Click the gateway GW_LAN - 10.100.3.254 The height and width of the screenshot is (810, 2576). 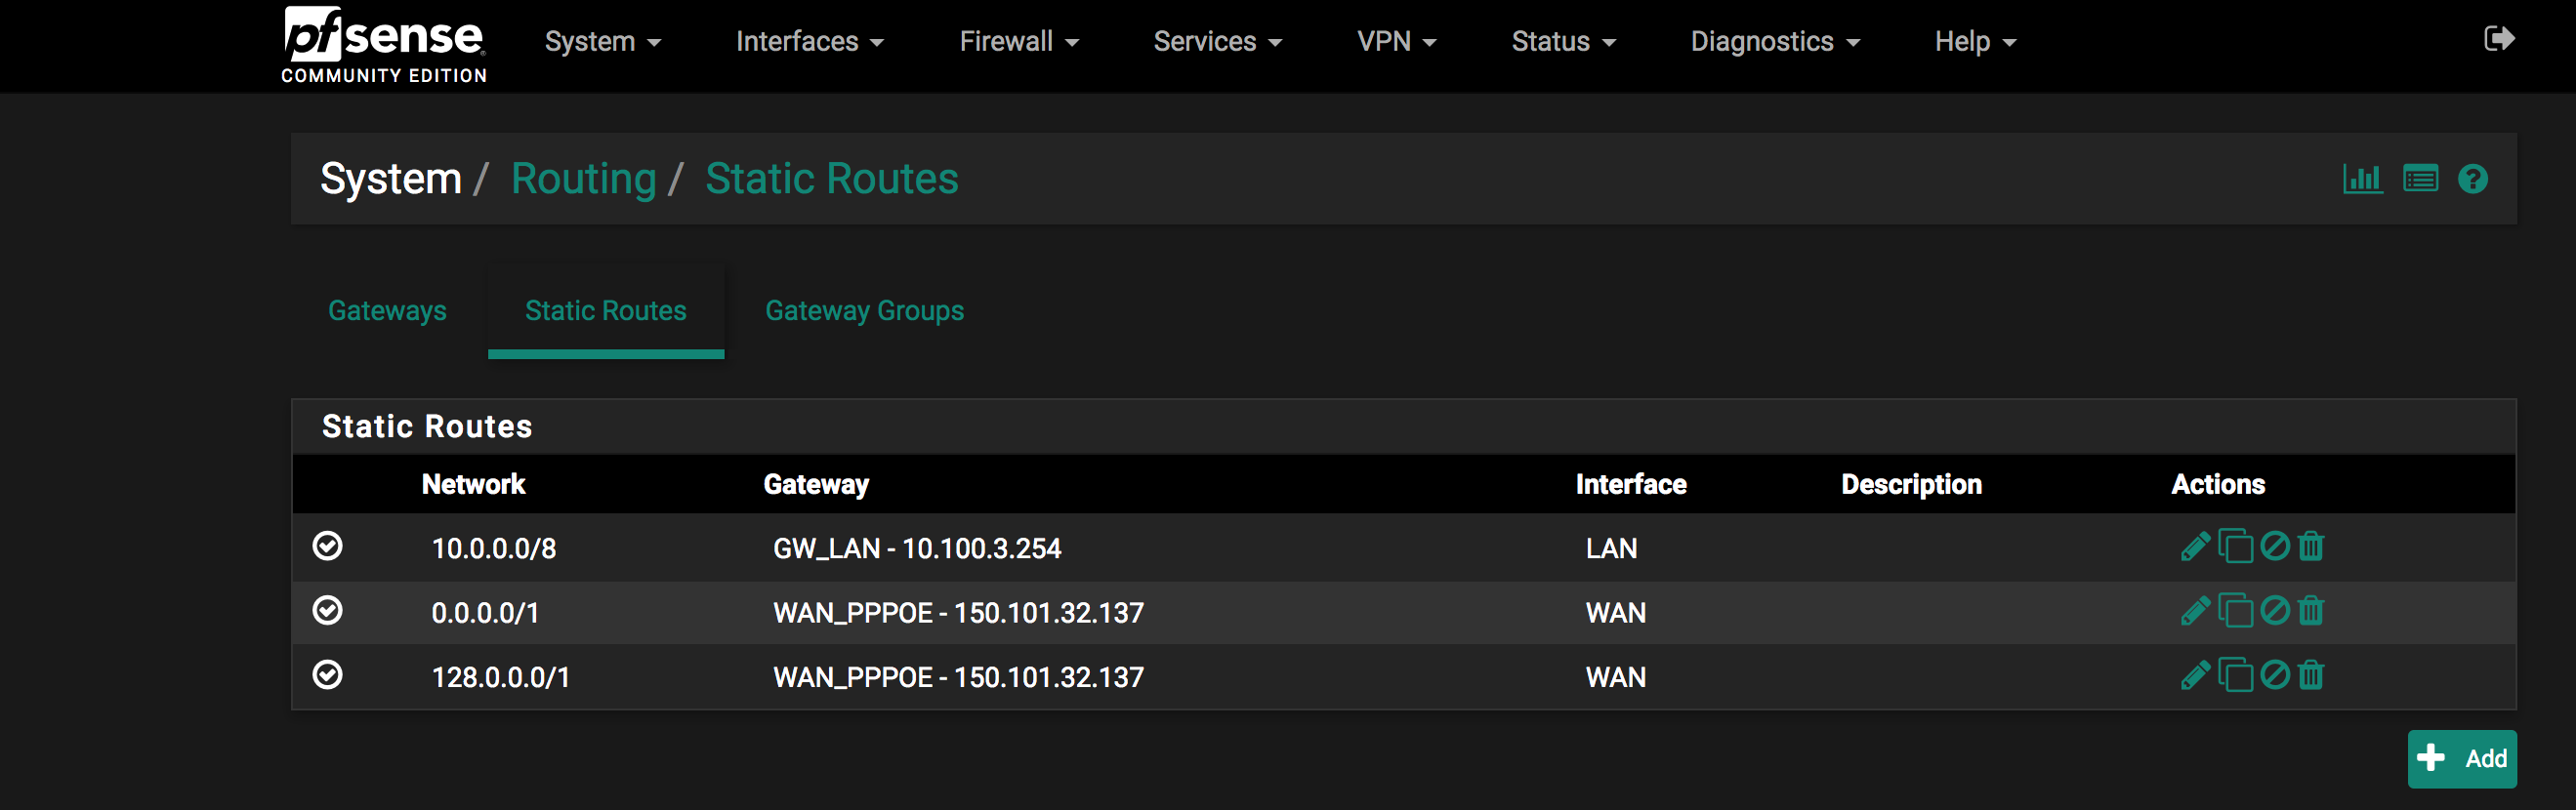coord(917,548)
